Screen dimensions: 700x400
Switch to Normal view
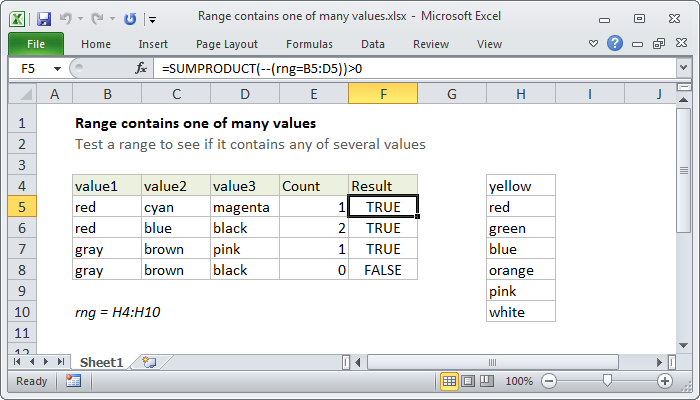[x=450, y=381]
